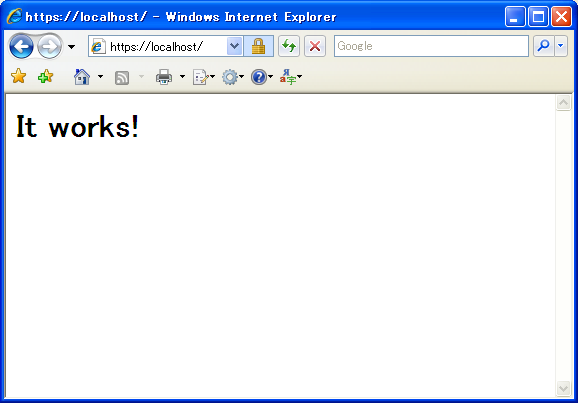578x403 pixels.
Task: Click the magnifier search button
Action: pos(543,46)
